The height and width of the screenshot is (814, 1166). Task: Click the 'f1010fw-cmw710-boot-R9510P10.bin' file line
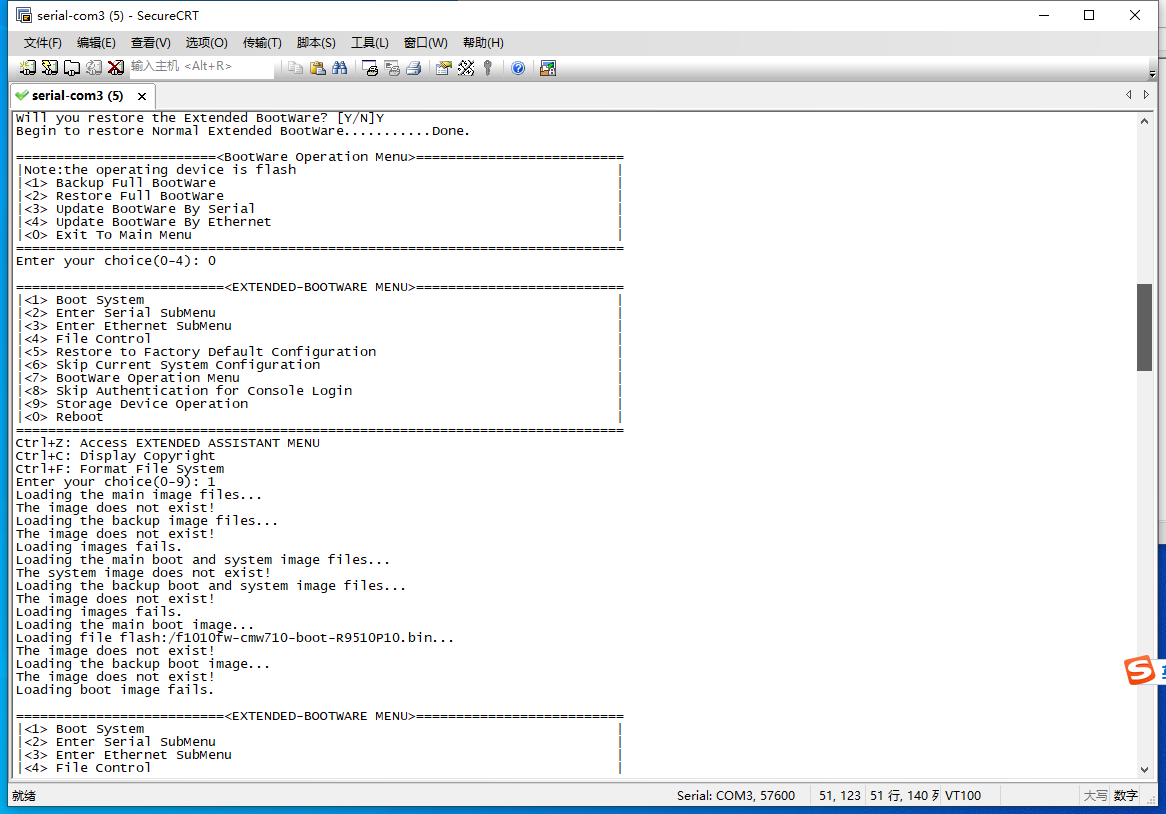[235, 638]
